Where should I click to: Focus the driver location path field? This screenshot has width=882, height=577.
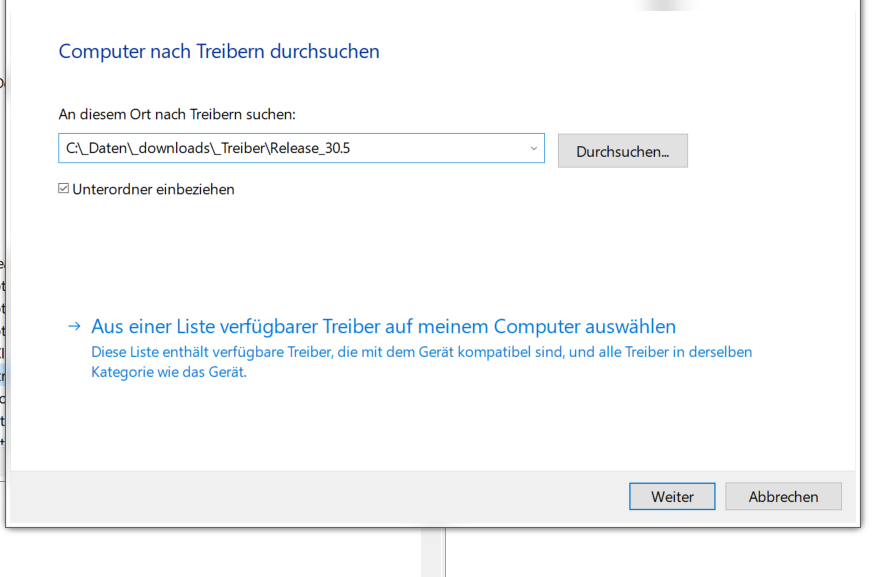(301, 148)
